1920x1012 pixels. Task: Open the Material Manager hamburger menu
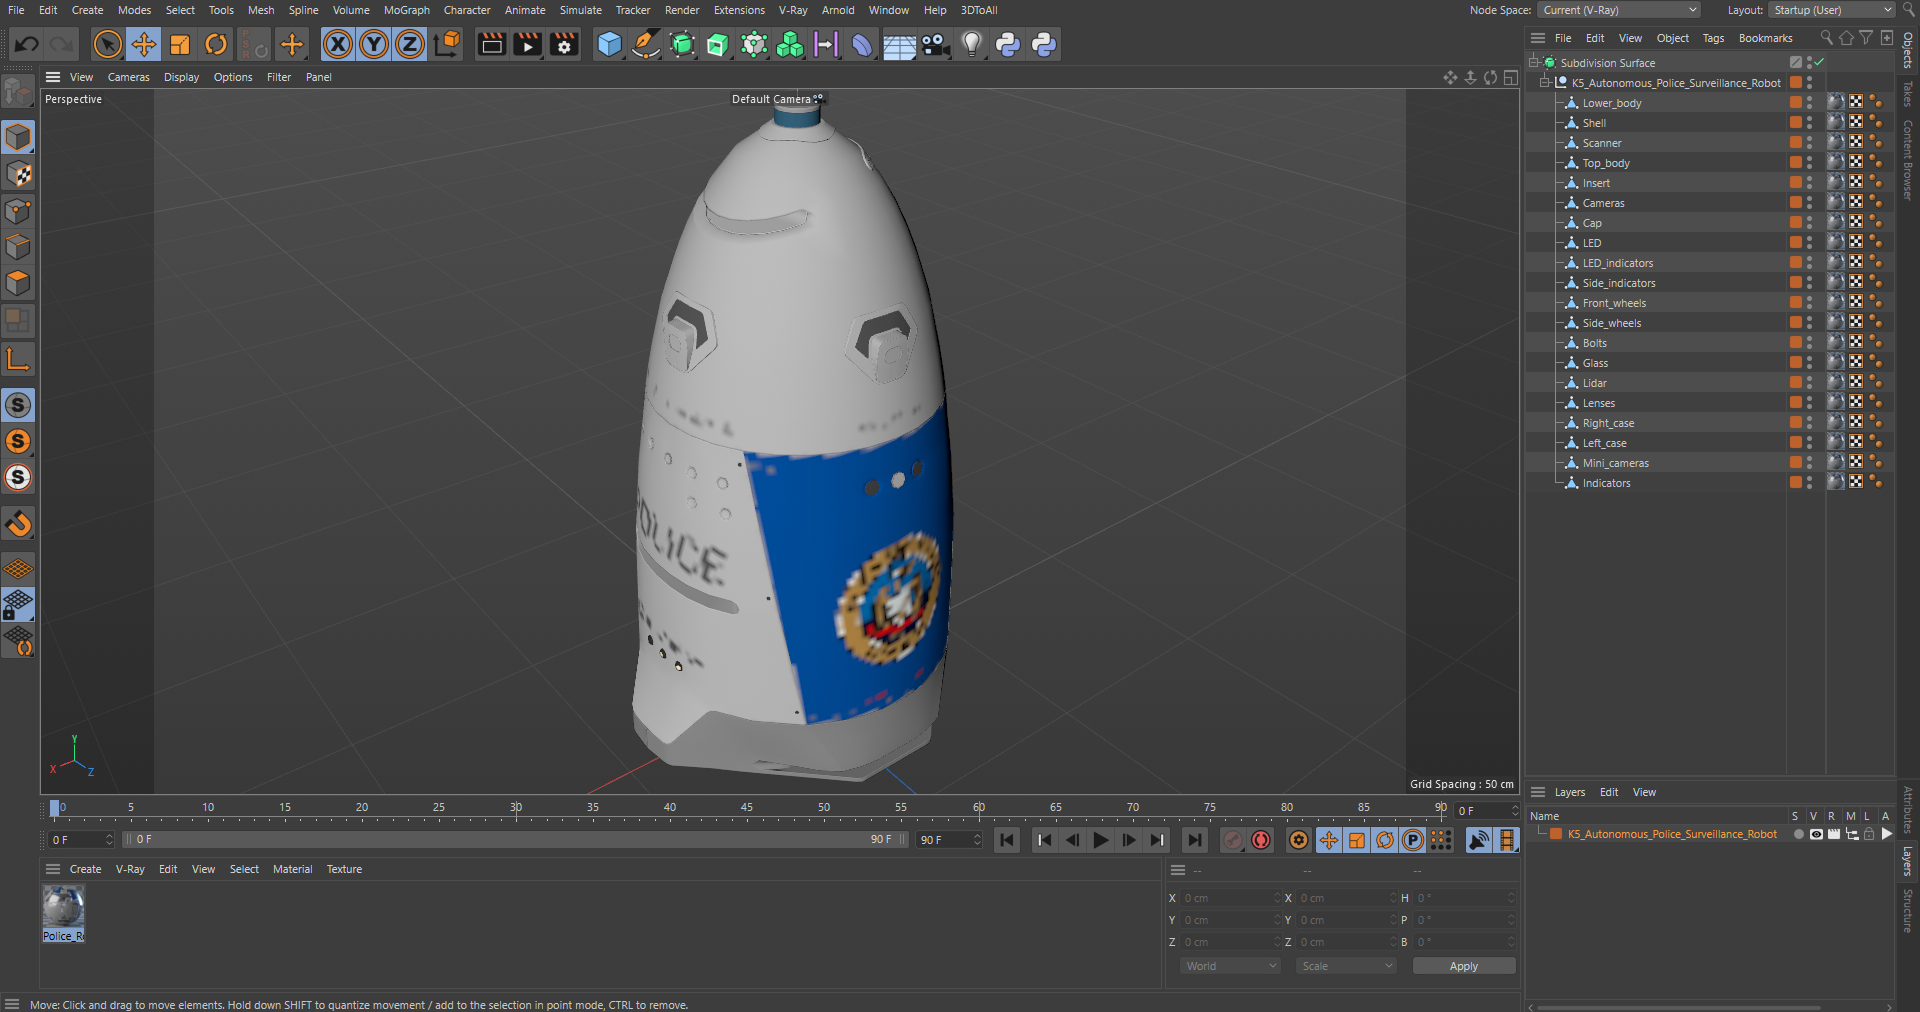(x=53, y=869)
